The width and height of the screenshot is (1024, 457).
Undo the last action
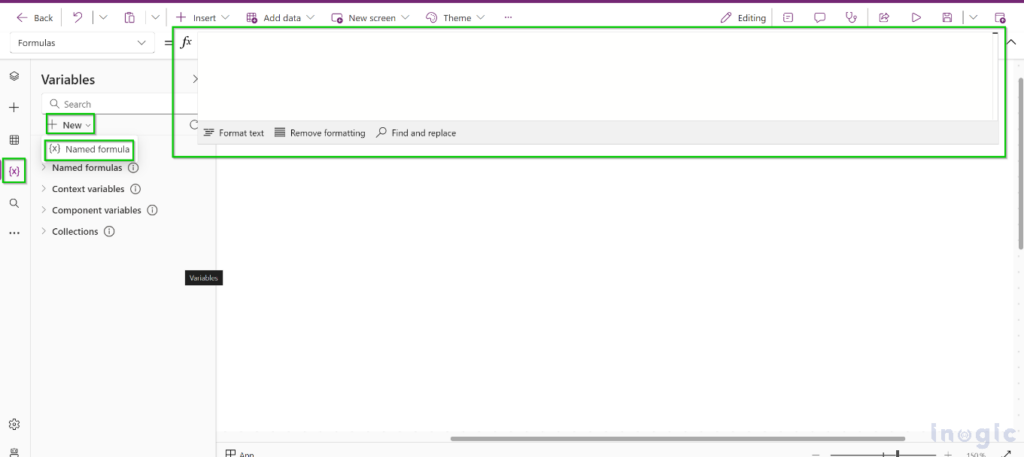[x=78, y=18]
